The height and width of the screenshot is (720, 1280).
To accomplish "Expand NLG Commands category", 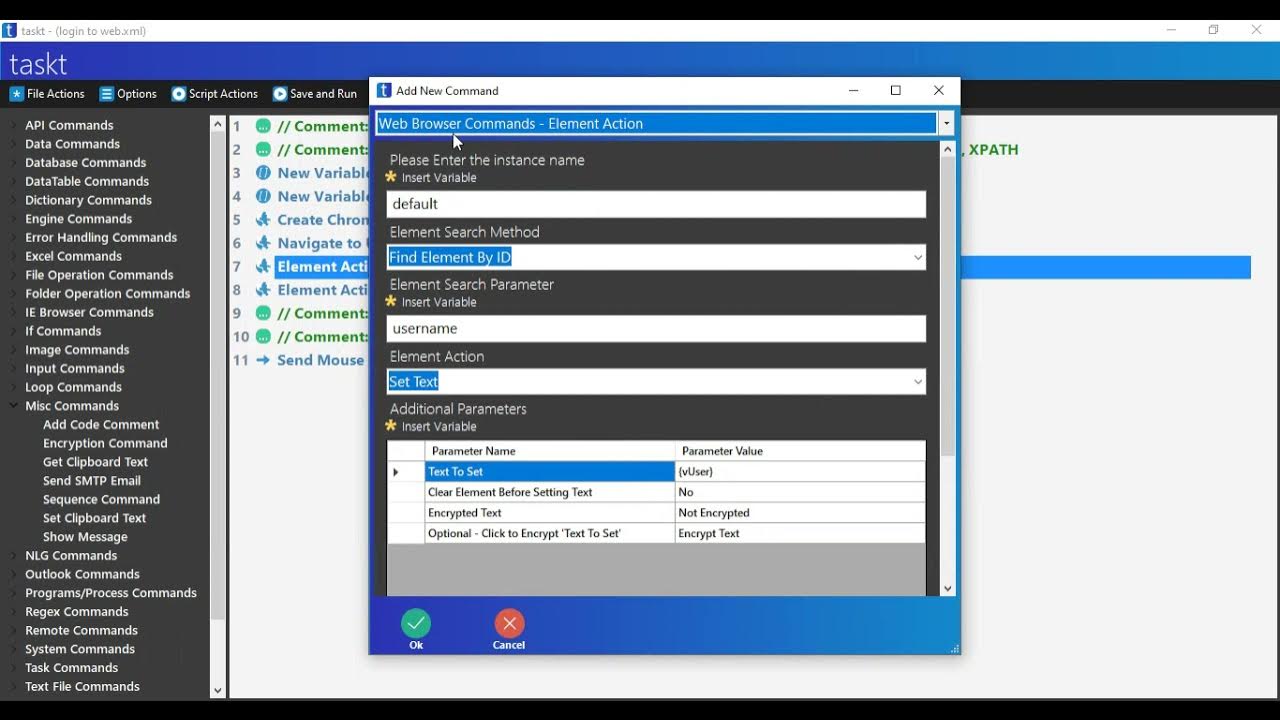I will pyautogui.click(x=14, y=556).
